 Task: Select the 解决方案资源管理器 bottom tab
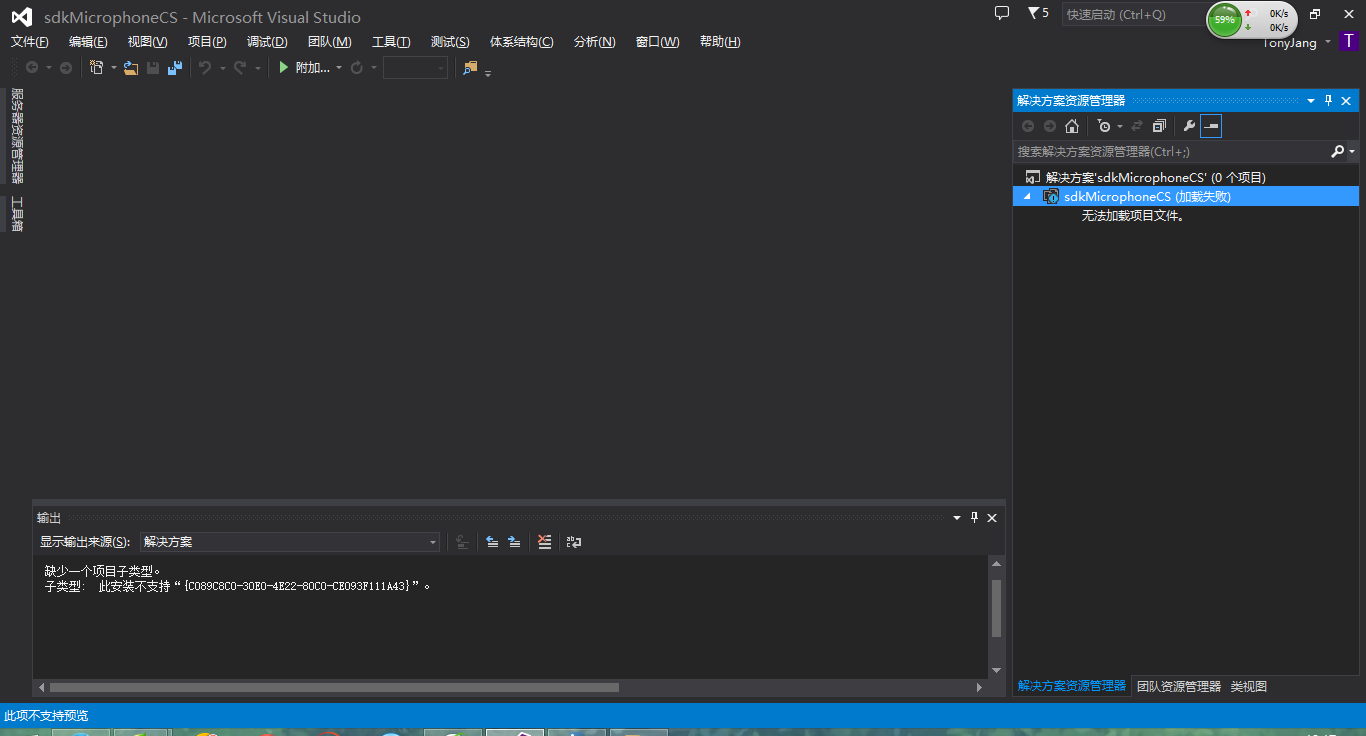(x=1072, y=687)
